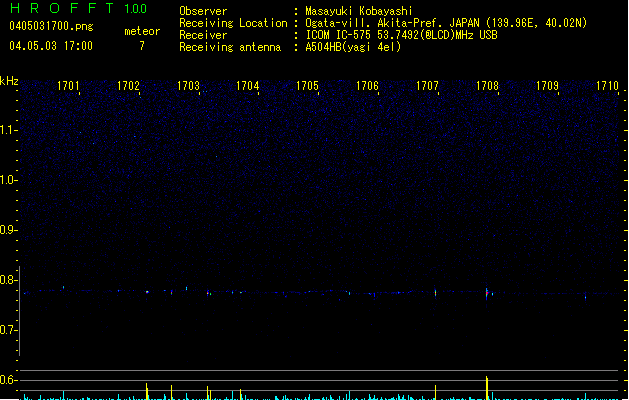Click the 1701 time marker
The width and height of the screenshot is (629, 400).
(68, 86)
